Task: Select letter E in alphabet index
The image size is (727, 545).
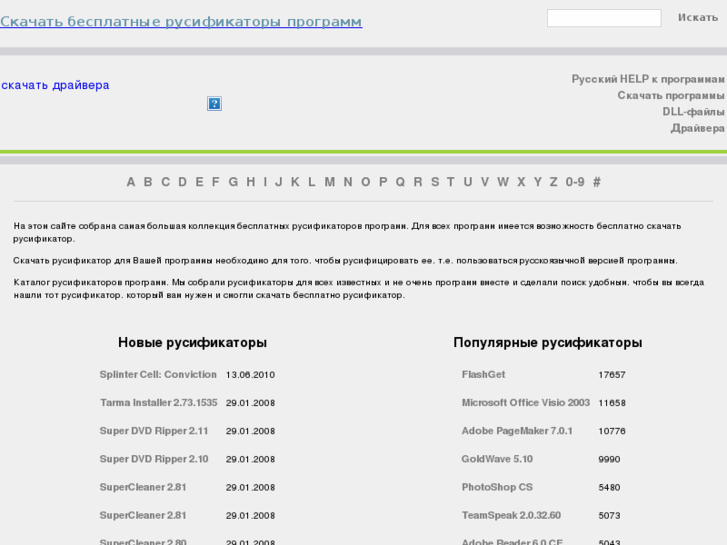Action: point(199,182)
